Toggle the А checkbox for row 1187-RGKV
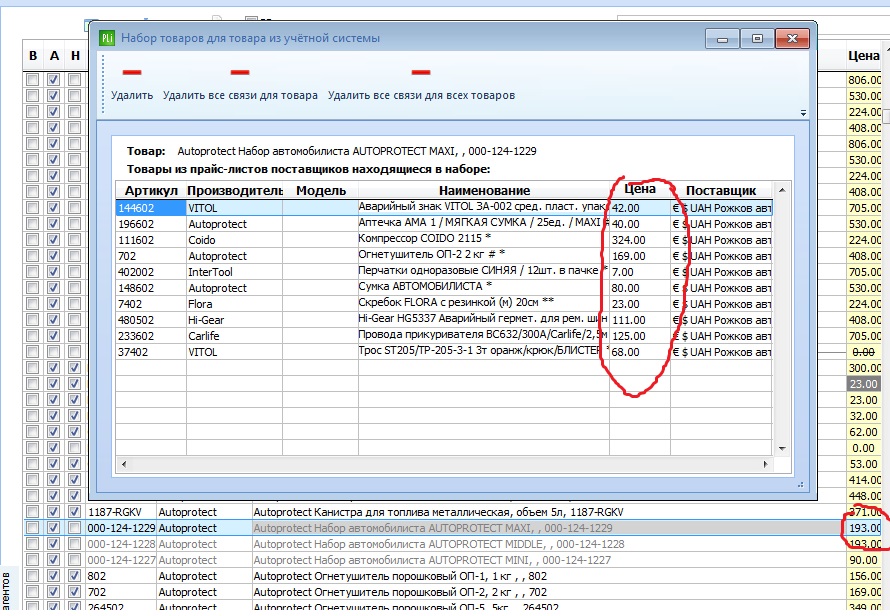The image size is (890, 616). point(53,512)
